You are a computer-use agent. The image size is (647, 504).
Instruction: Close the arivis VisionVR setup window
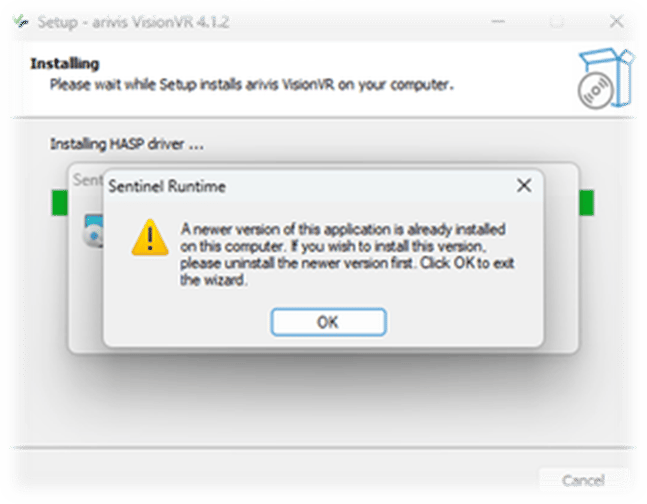tap(616, 21)
